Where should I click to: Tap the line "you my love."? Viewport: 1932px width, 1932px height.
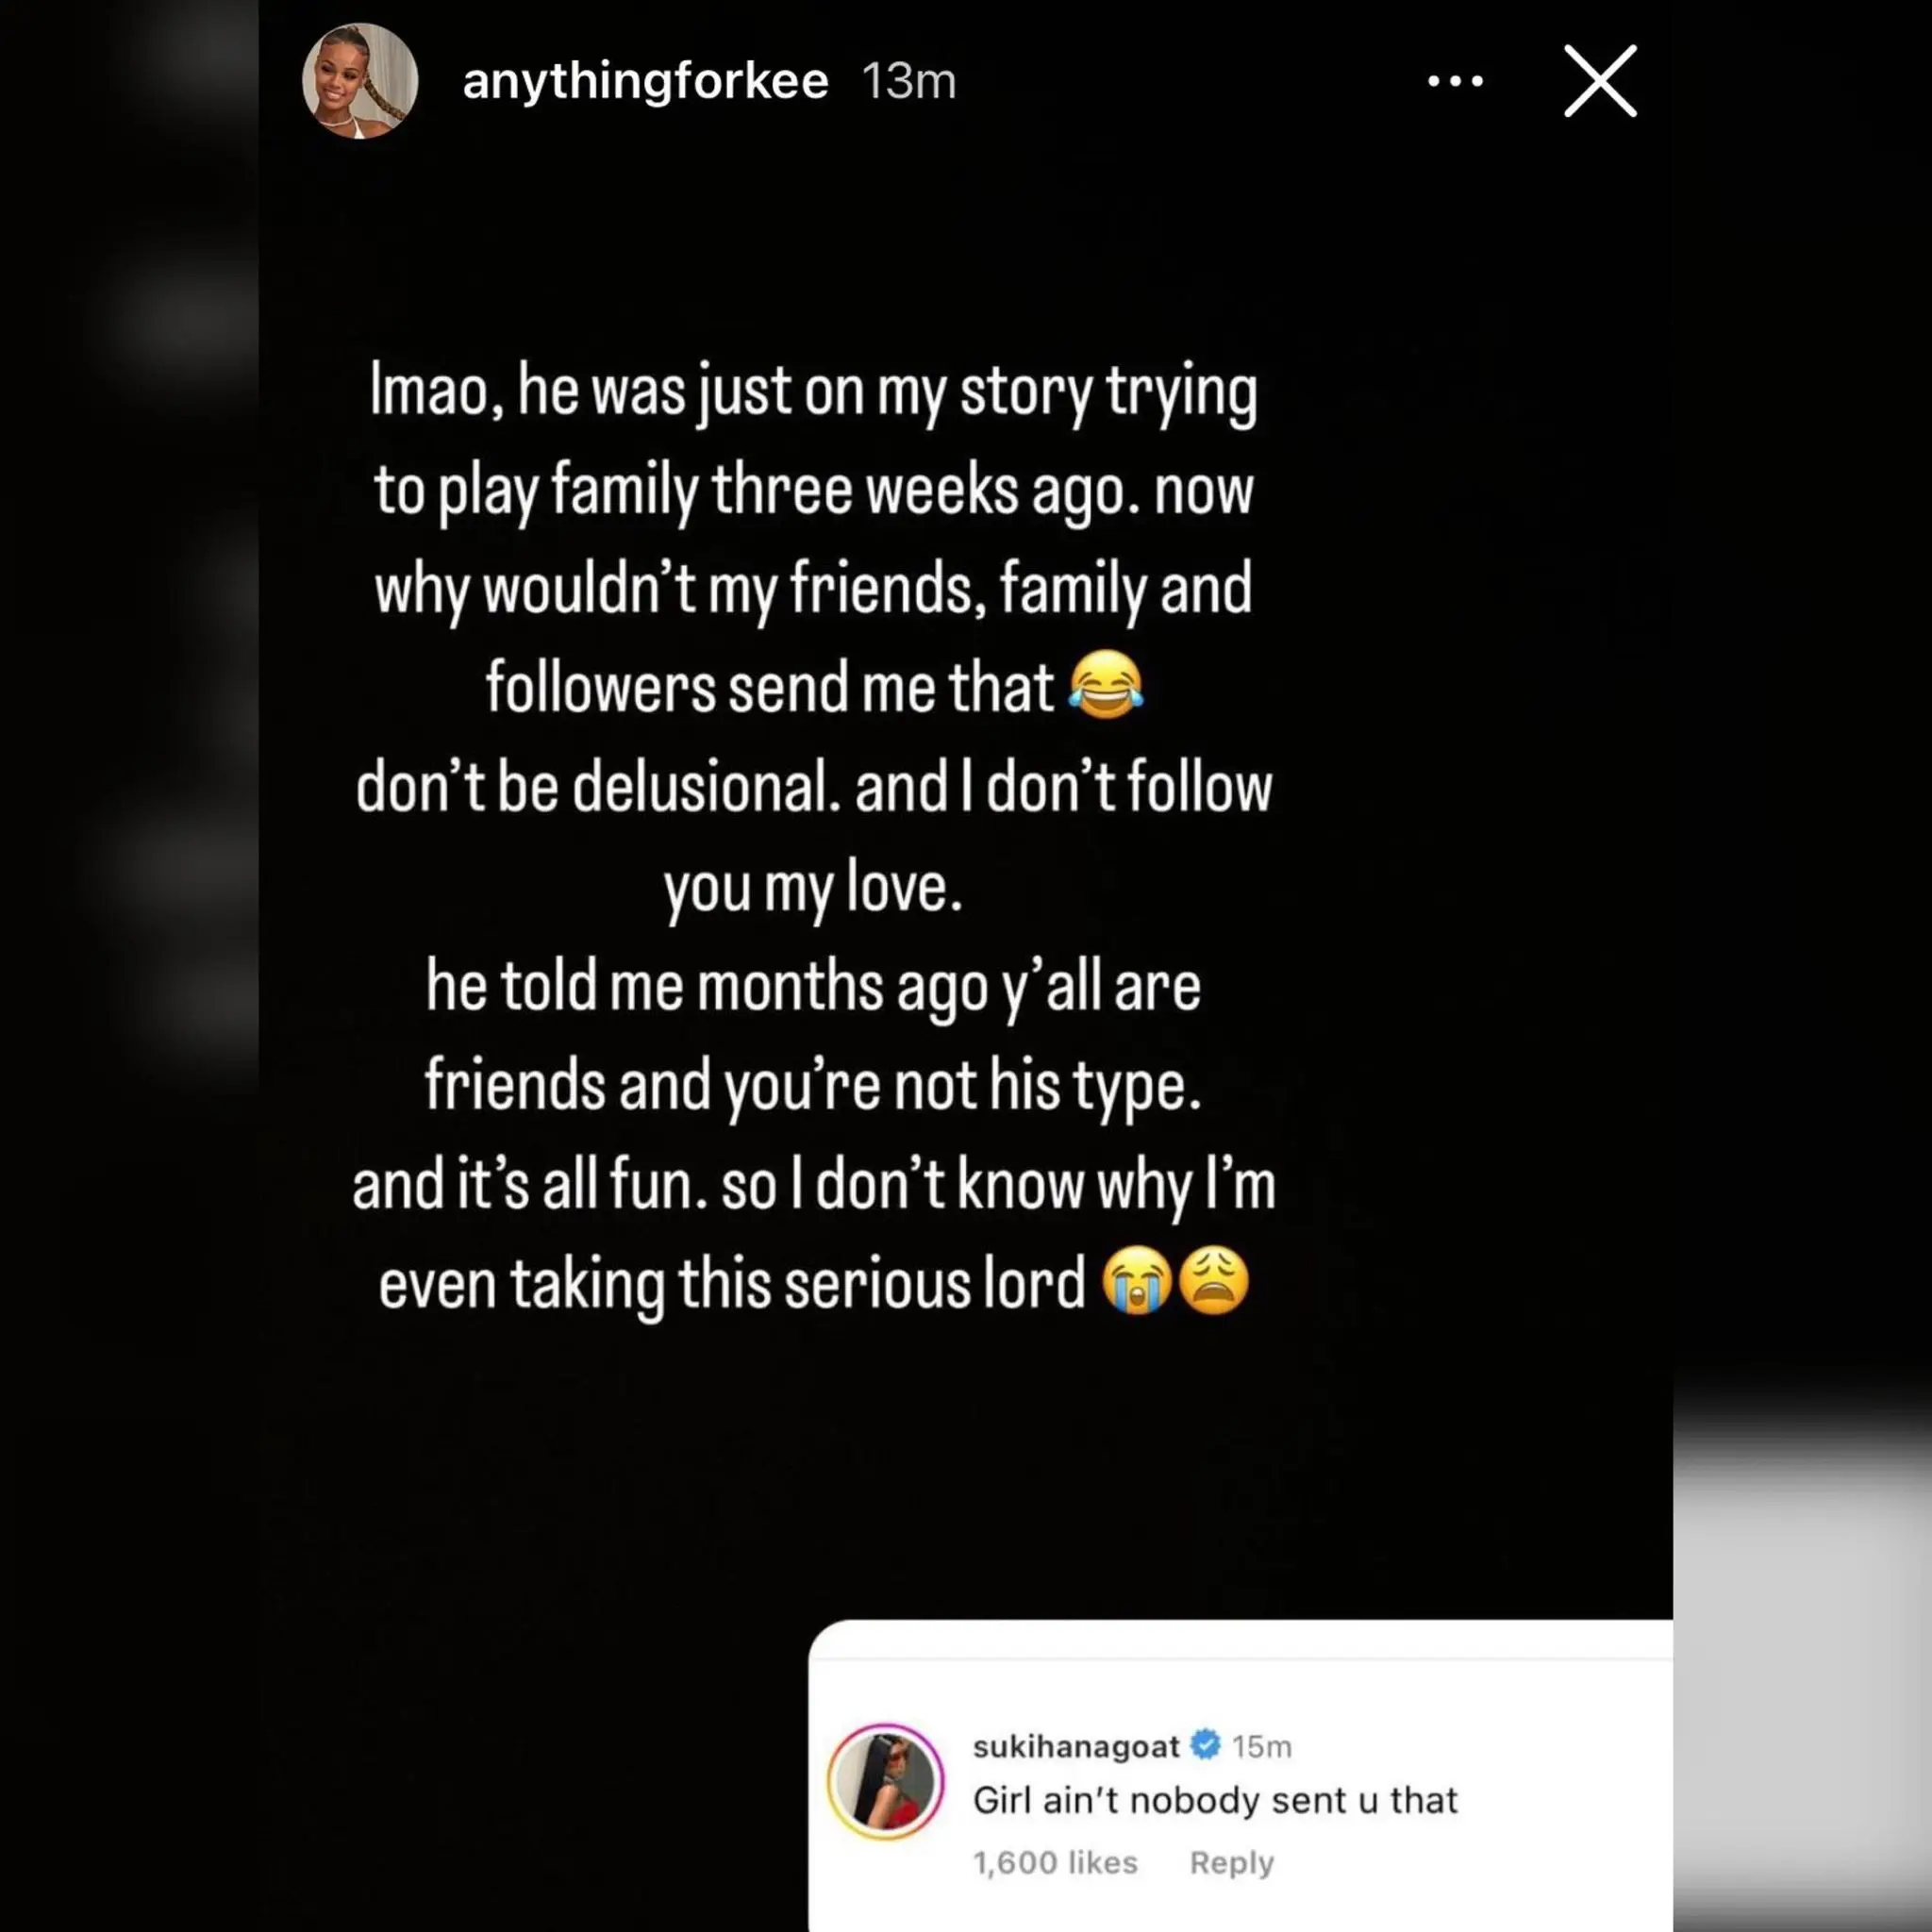point(813,888)
